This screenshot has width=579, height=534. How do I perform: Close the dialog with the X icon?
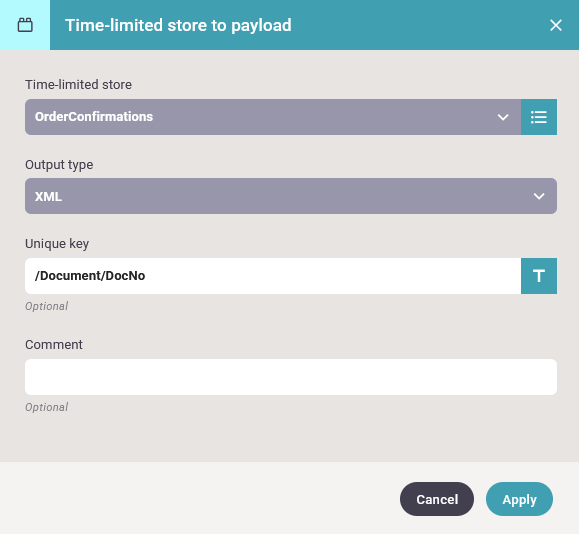coord(555,25)
